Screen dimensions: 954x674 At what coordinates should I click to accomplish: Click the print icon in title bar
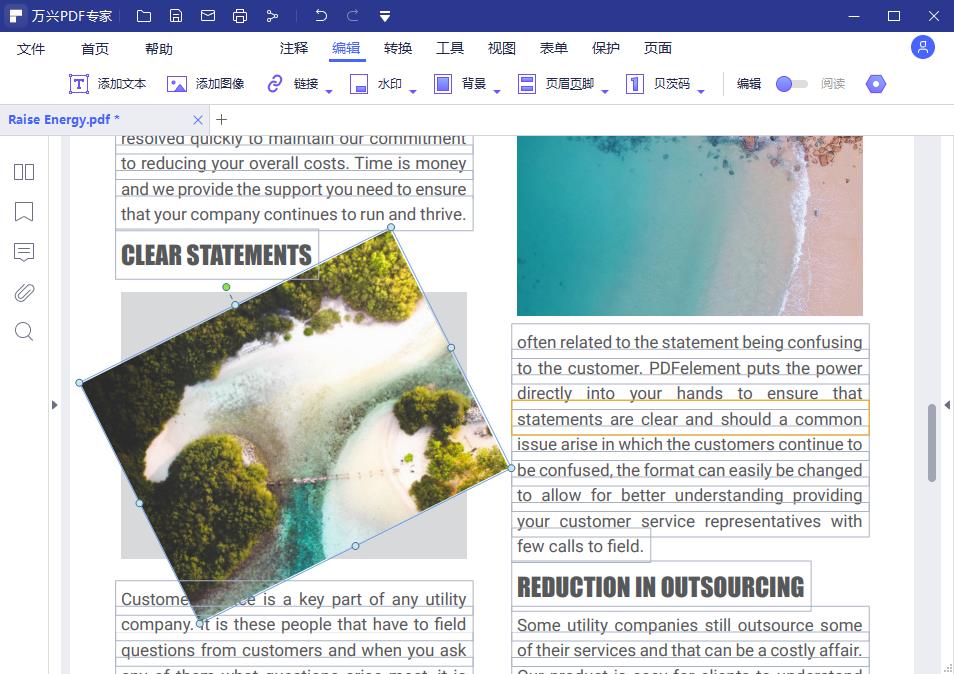point(239,16)
